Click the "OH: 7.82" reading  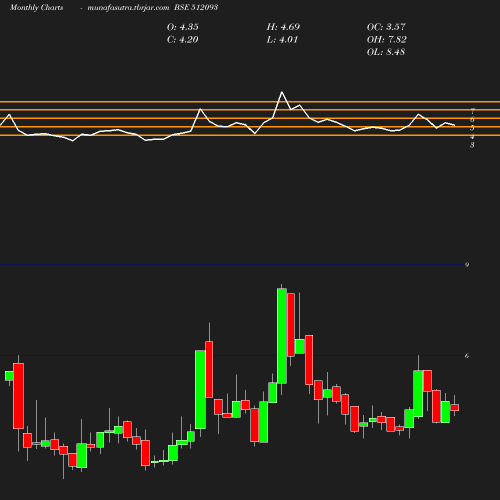[x=387, y=40]
